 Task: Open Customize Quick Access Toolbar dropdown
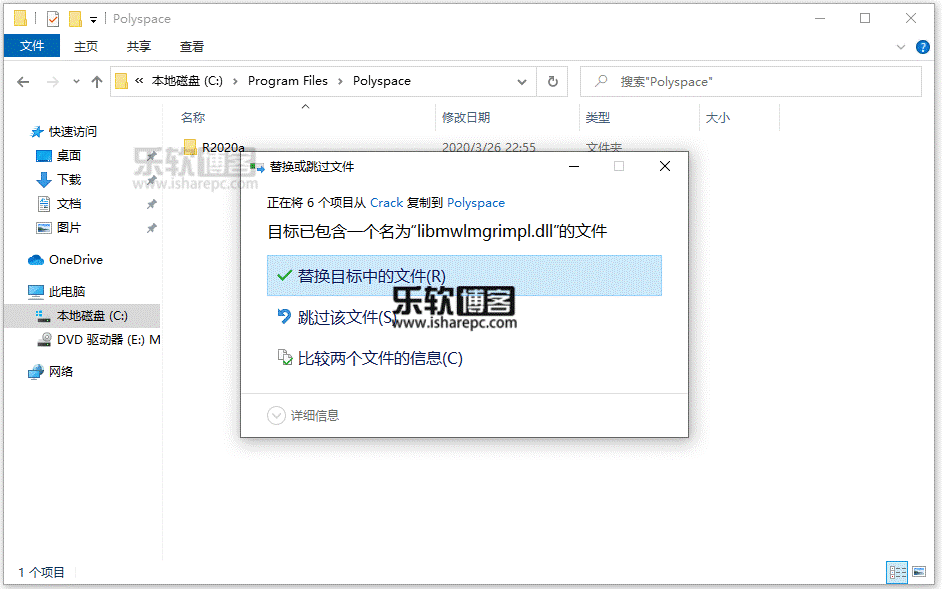(x=93, y=19)
